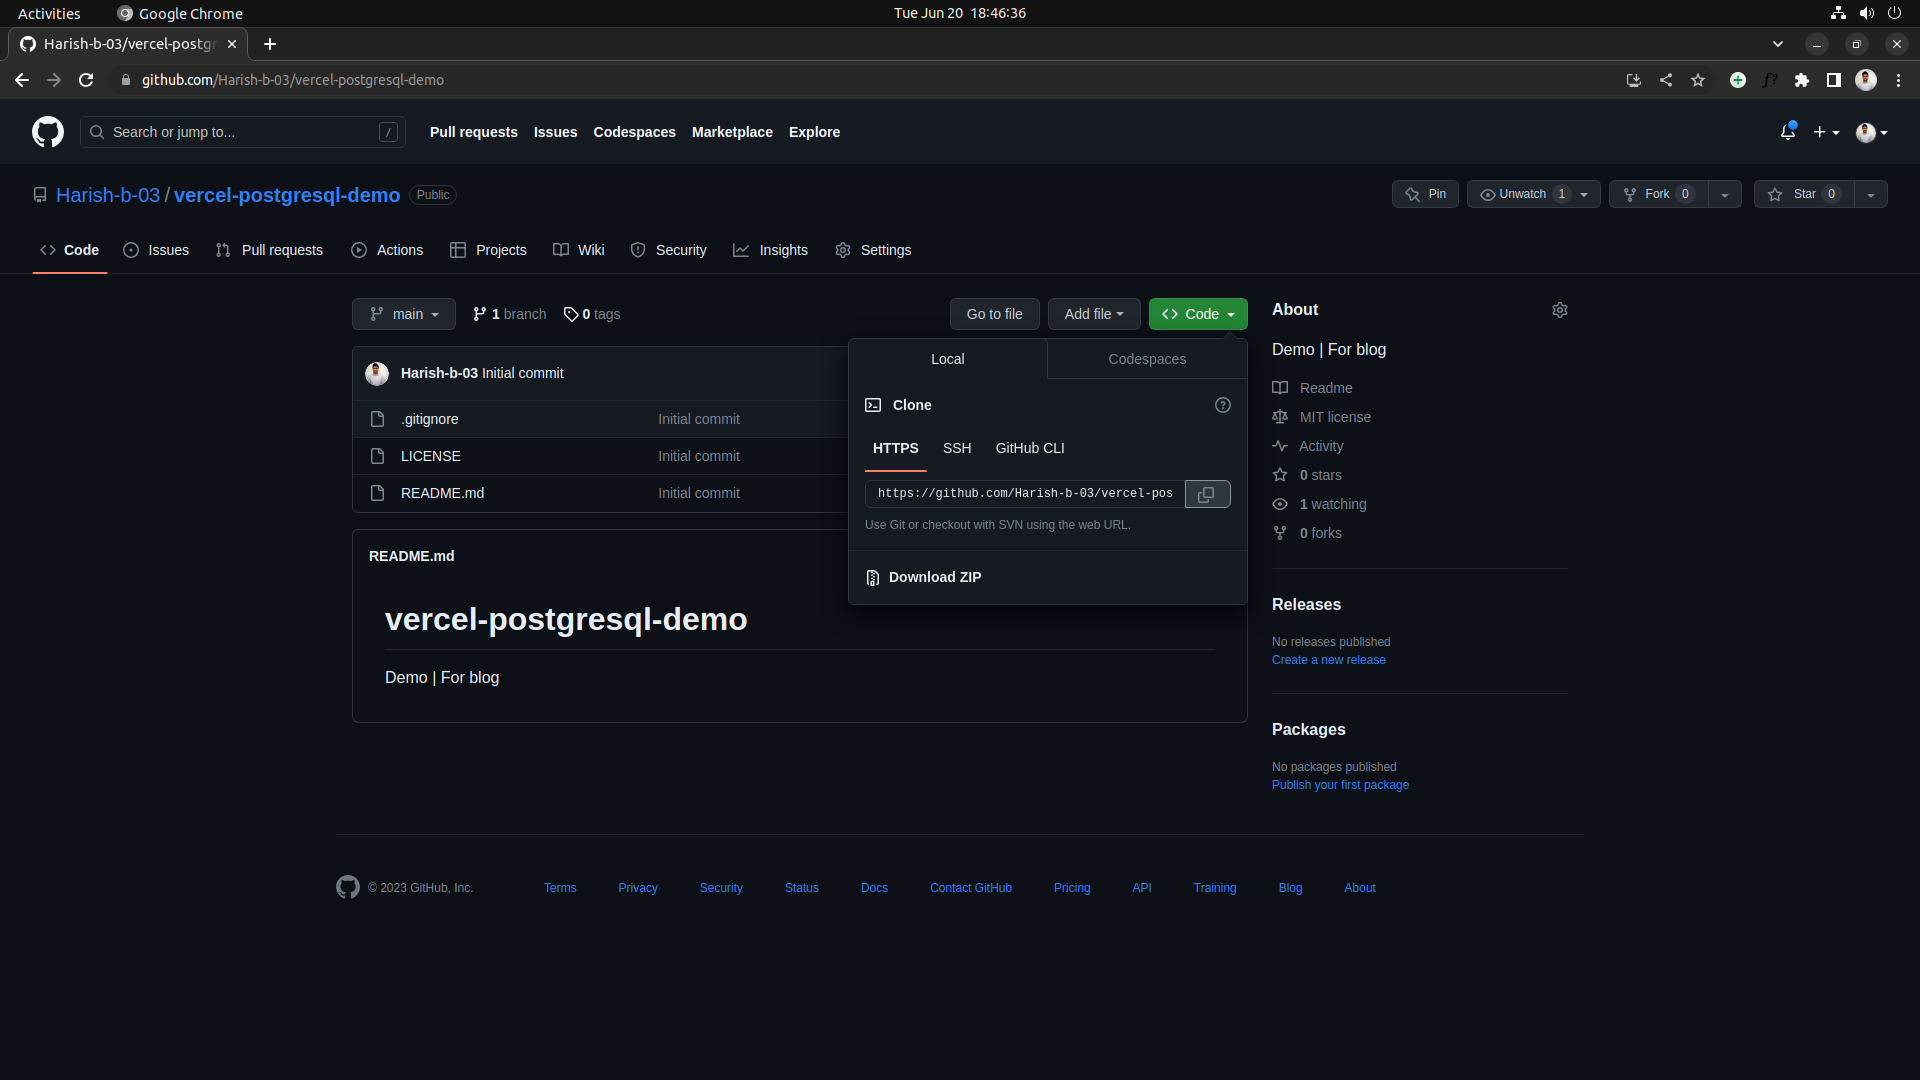1920x1080 pixels.
Task: Open the Harish-b-03 owner link
Action: pos(108,195)
